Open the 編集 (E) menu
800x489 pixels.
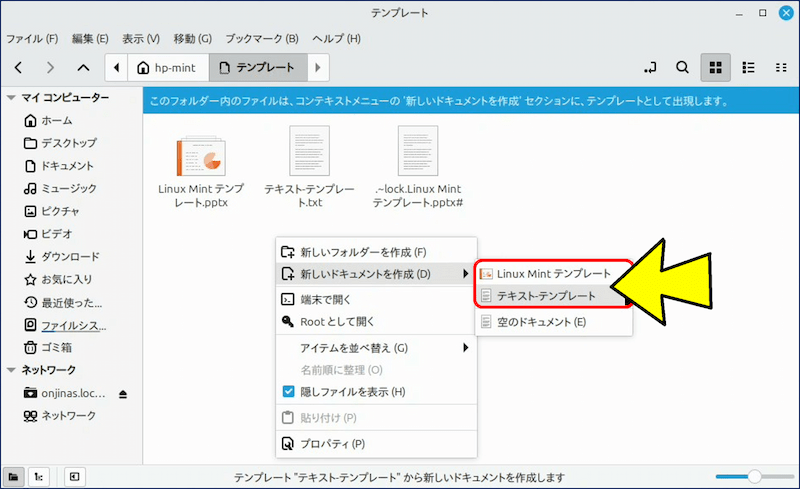[x=90, y=39]
